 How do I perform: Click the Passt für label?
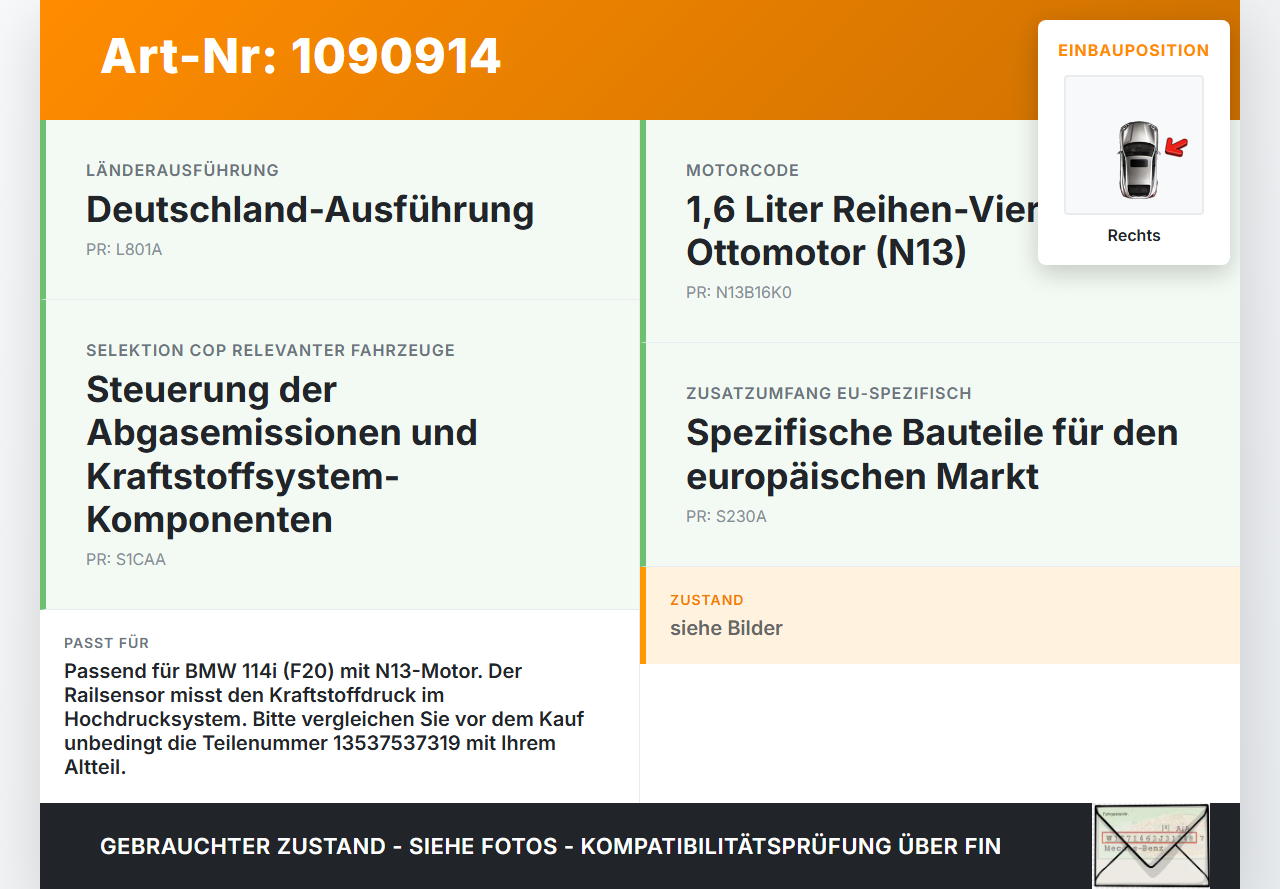106,643
